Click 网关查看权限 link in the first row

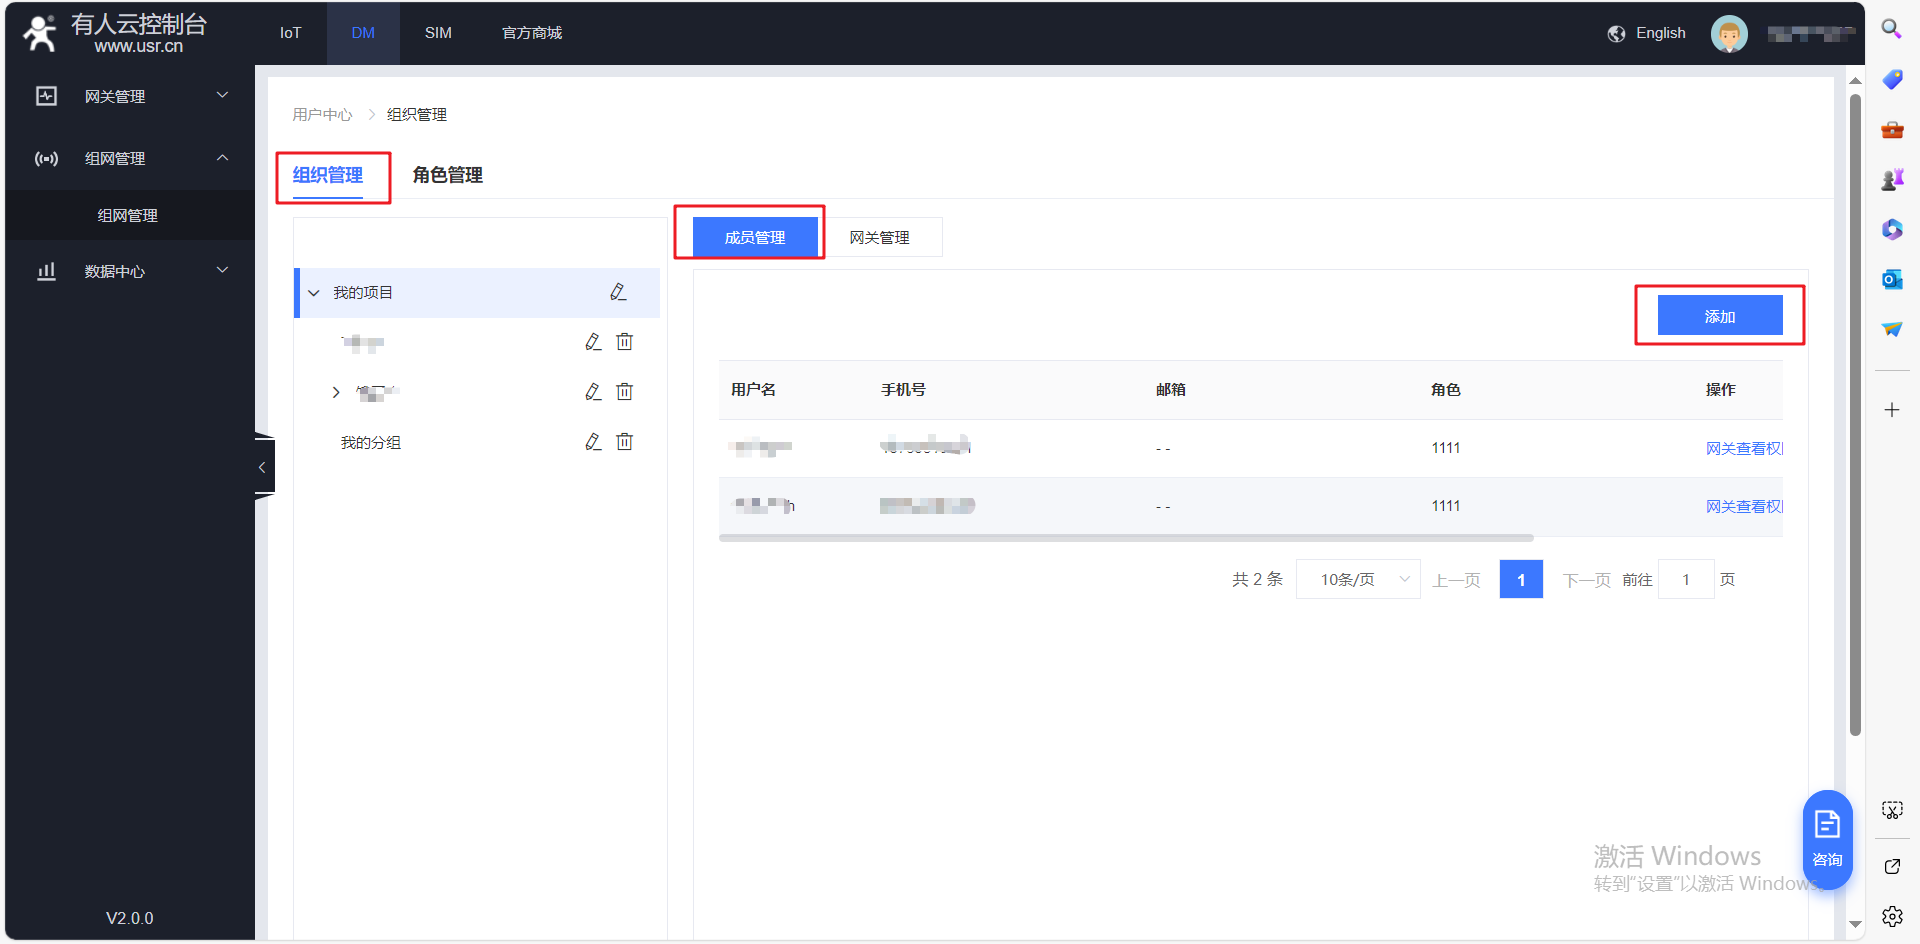pyautogui.click(x=1743, y=449)
